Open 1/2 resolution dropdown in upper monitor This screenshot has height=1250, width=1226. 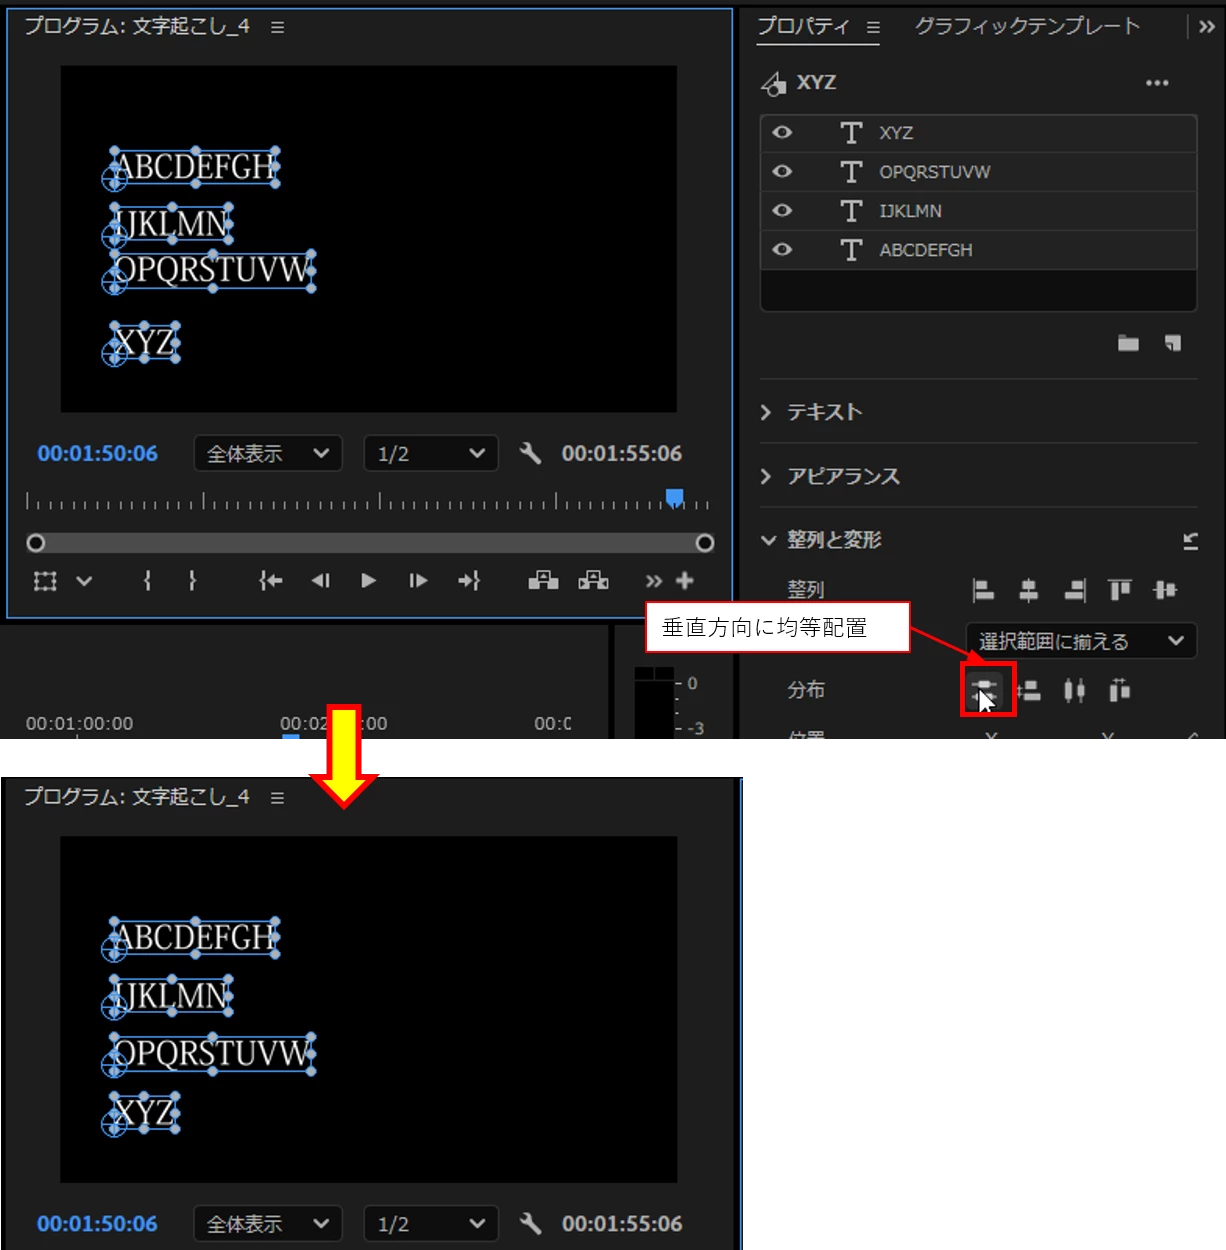point(430,453)
